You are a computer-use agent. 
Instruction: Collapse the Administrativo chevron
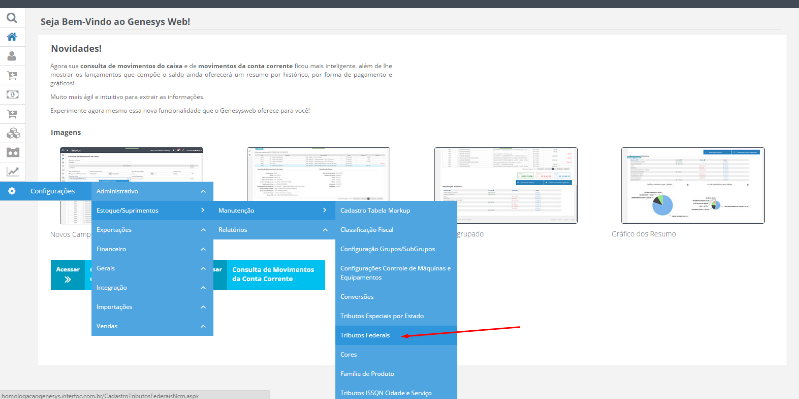click(203, 192)
